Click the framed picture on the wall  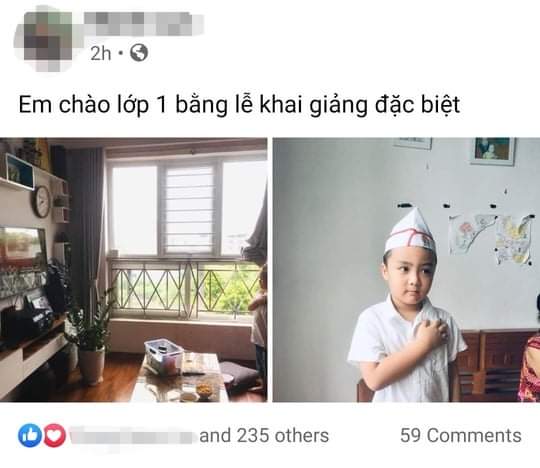493,151
